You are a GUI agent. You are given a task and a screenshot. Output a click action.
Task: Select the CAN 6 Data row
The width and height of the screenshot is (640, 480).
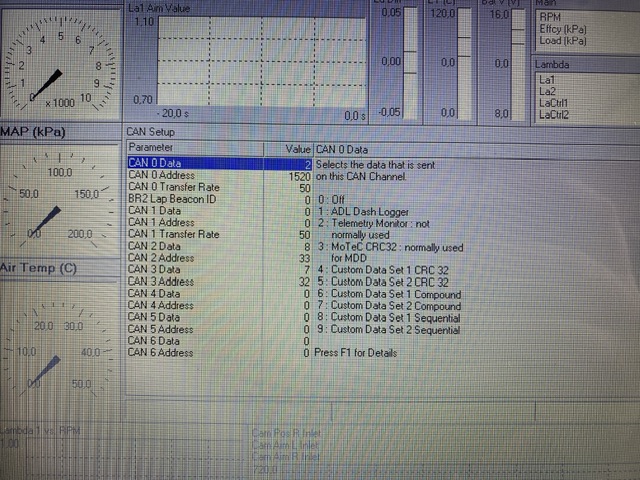[x=220, y=341]
